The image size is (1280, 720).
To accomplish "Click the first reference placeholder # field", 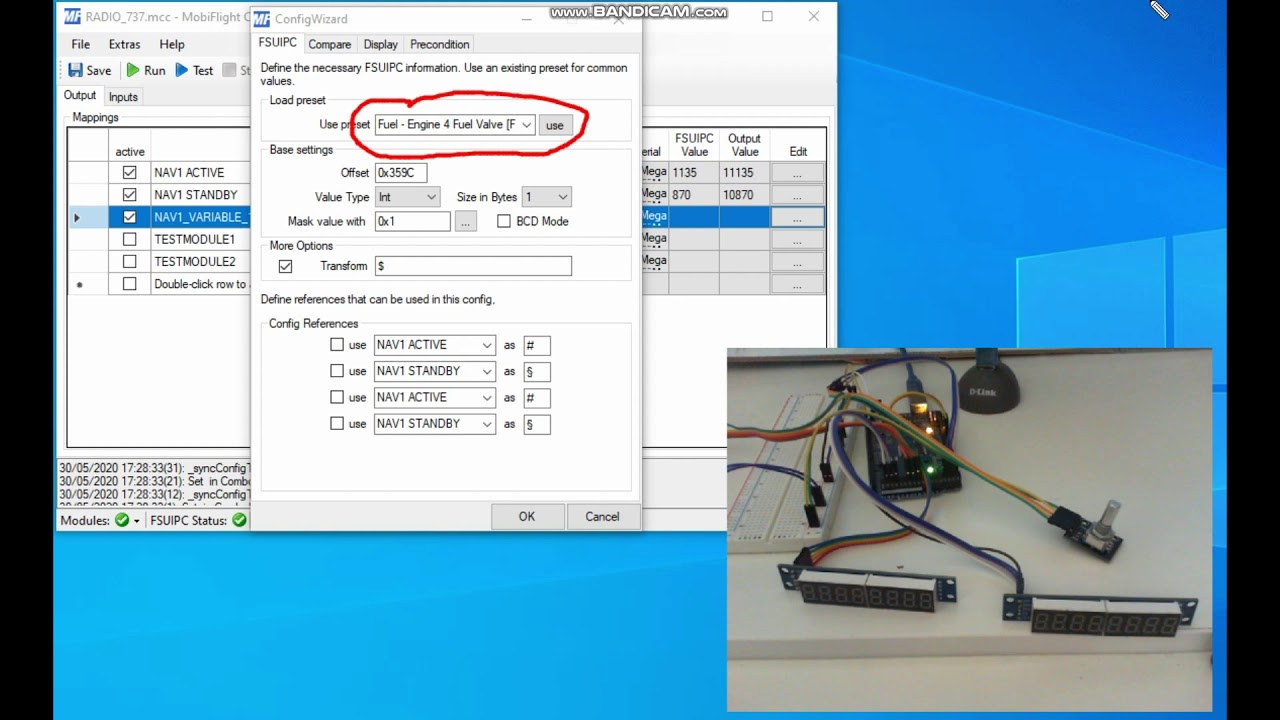I will point(537,345).
